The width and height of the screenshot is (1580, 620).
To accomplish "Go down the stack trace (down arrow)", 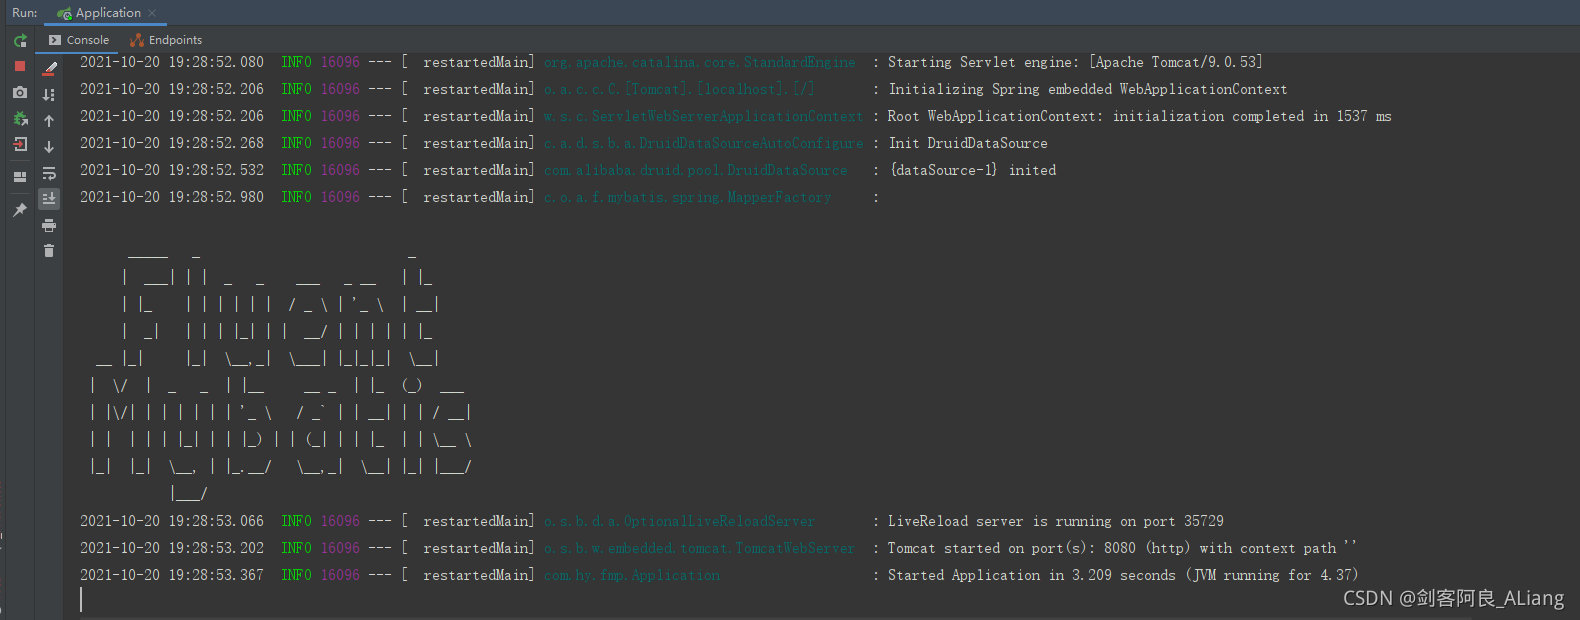I will (x=49, y=147).
